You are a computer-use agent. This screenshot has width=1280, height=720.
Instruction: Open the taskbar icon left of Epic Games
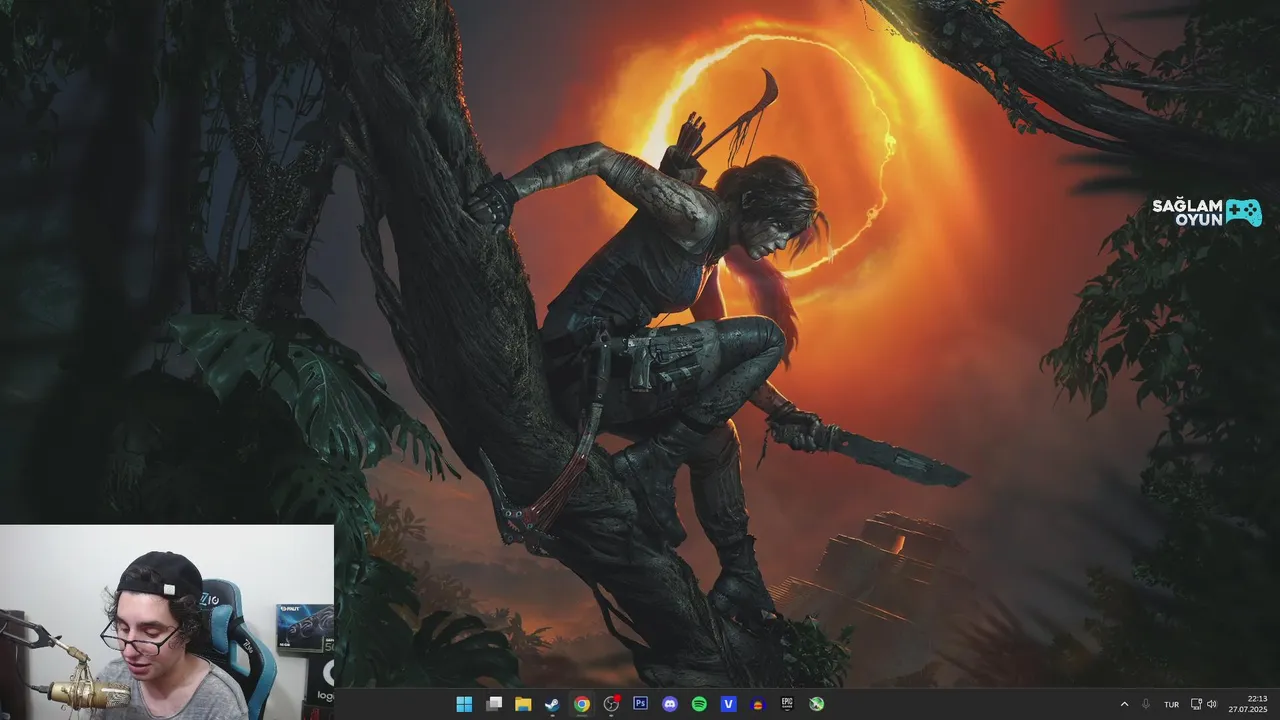pyautogui.click(x=758, y=704)
